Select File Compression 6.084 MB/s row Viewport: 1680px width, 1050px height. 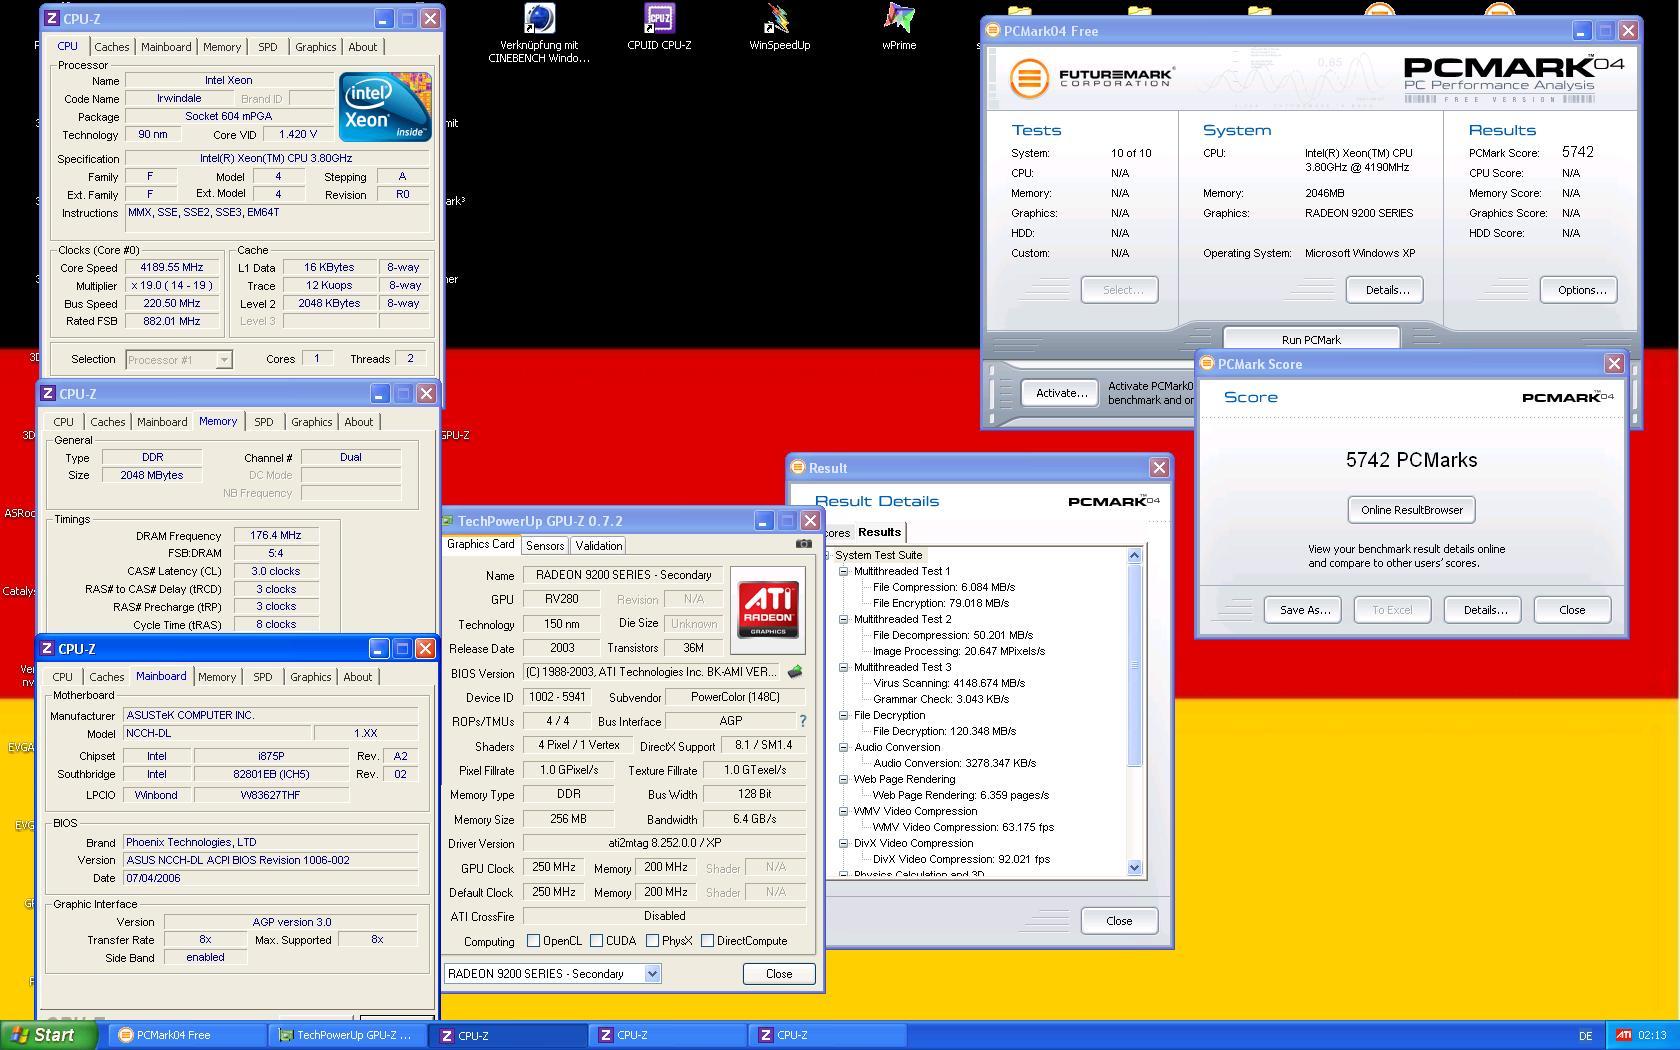(x=943, y=587)
